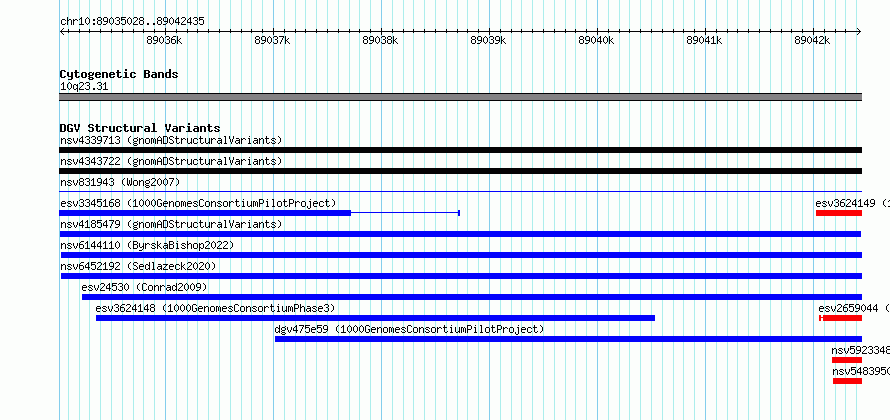The height and width of the screenshot is (420, 890).
Task: Click the chr10:89035028..89042435 region label
Action: coord(132,22)
